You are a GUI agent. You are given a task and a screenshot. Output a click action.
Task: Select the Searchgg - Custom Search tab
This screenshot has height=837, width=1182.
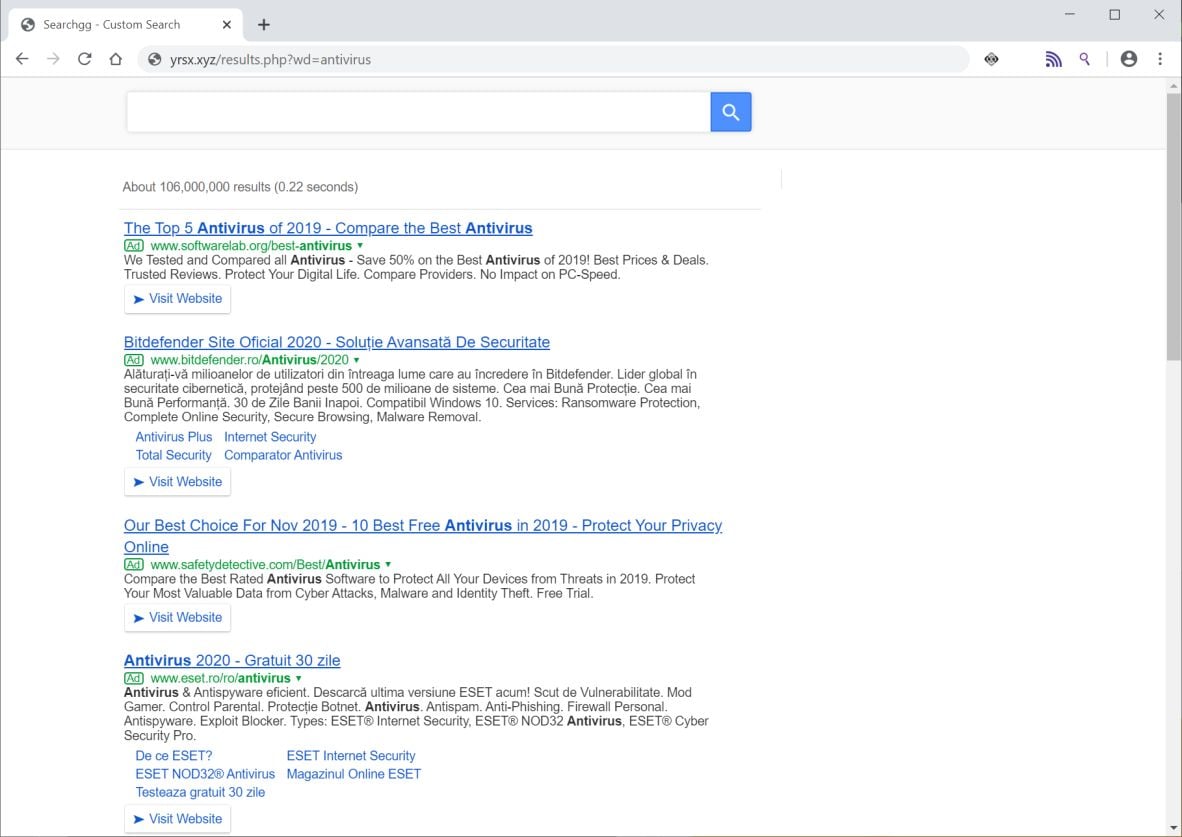[x=126, y=25]
